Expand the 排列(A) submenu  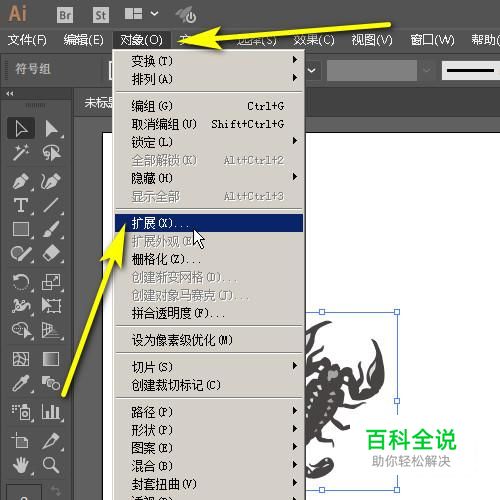click(209, 79)
